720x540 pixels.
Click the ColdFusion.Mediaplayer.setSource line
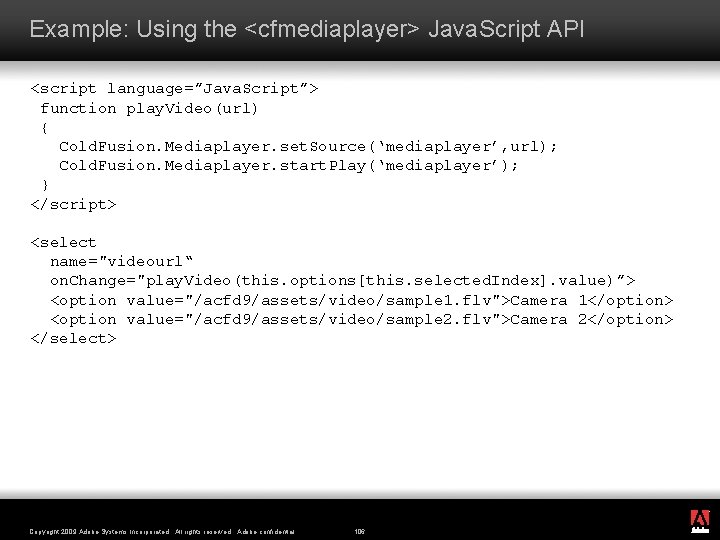click(x=308, y=146)
